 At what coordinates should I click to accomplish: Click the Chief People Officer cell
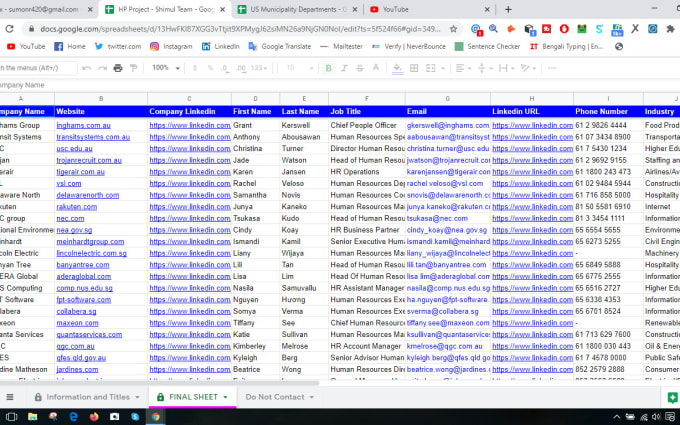click(x=366, y=125)
